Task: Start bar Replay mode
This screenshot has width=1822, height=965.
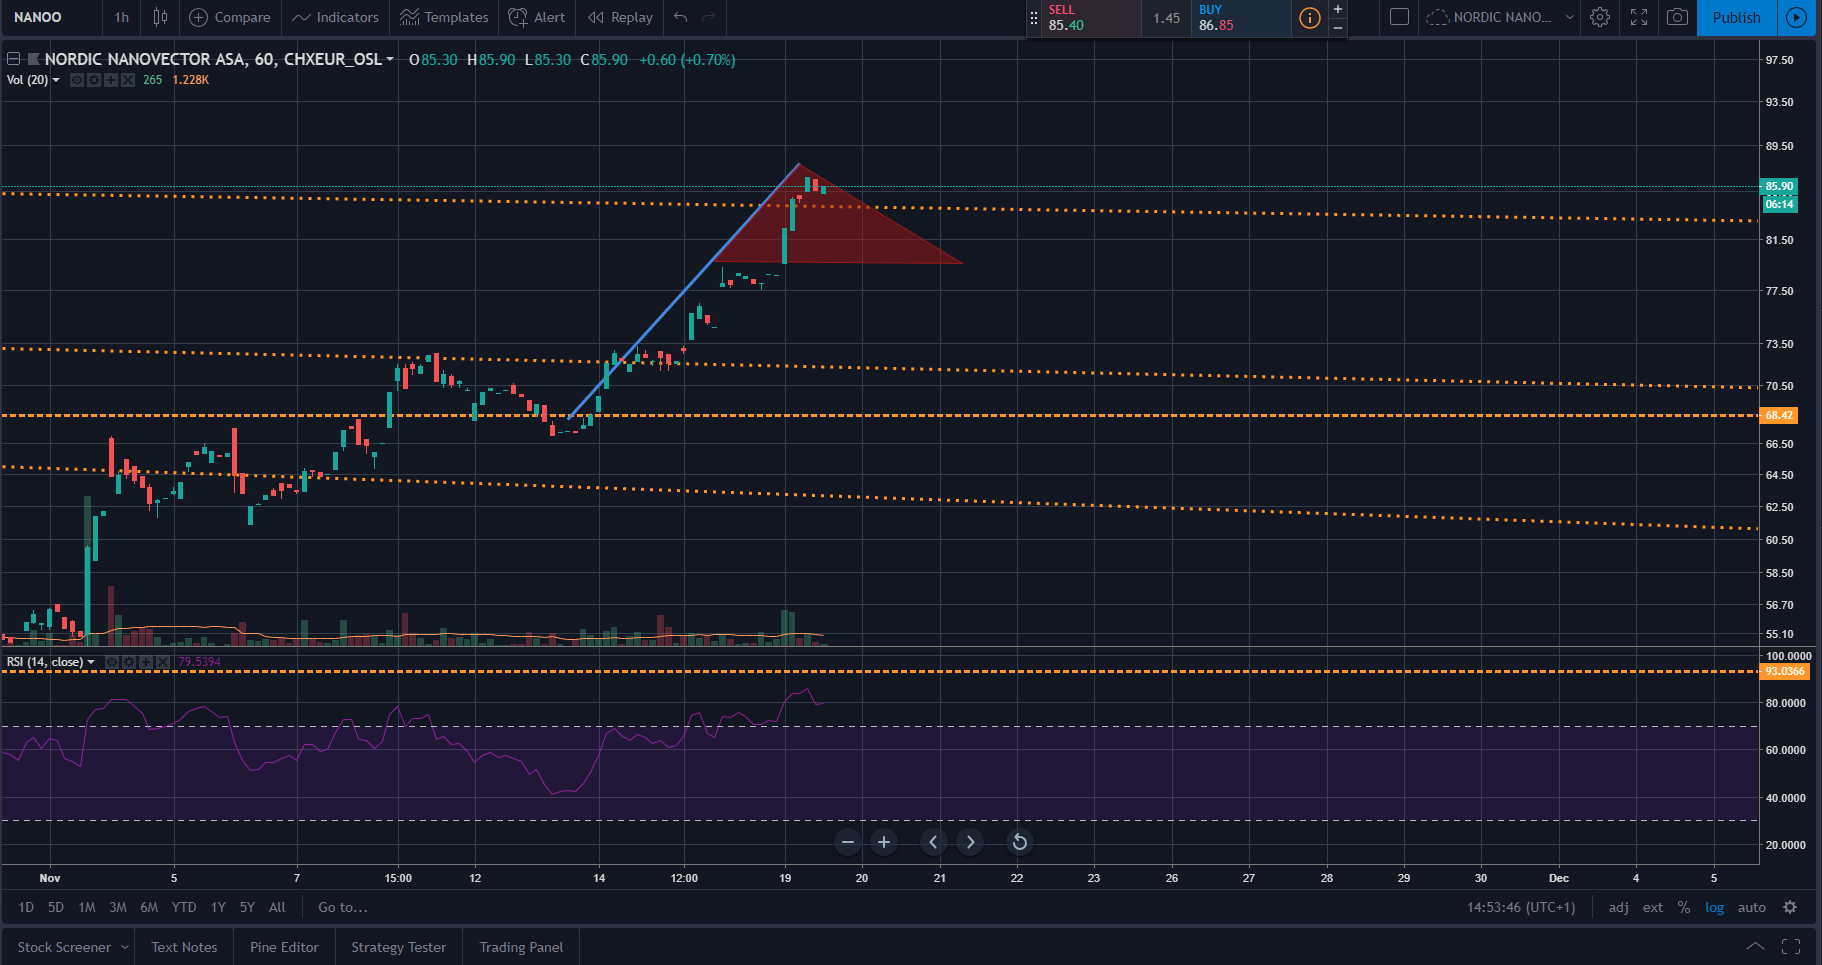Action: (x=620, y=17)
